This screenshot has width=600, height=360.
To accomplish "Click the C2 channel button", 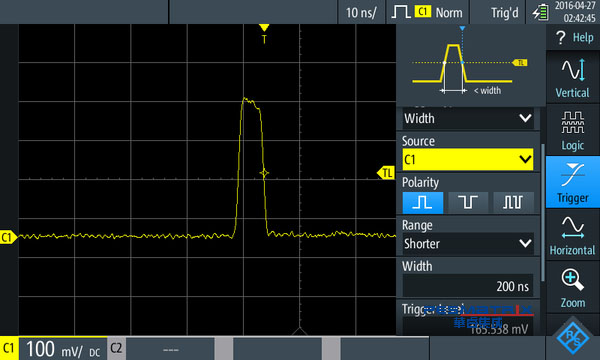I will 116,348.
